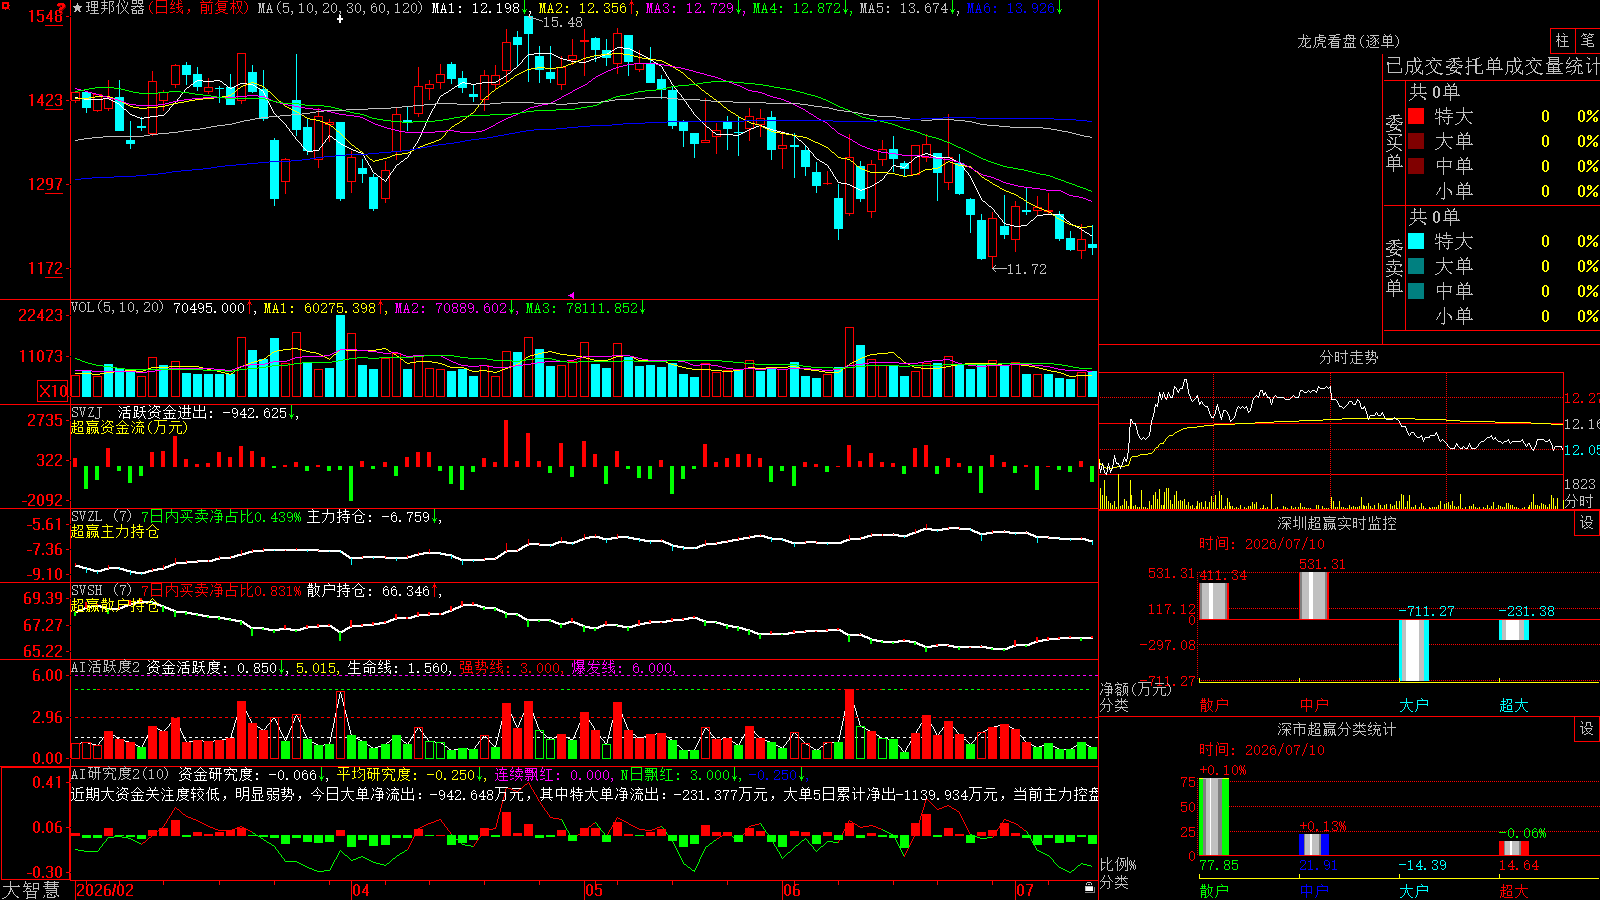Screen dimensions: 1600x900
Task: Click the star icon before 理邦仪器
Action: 78,8
